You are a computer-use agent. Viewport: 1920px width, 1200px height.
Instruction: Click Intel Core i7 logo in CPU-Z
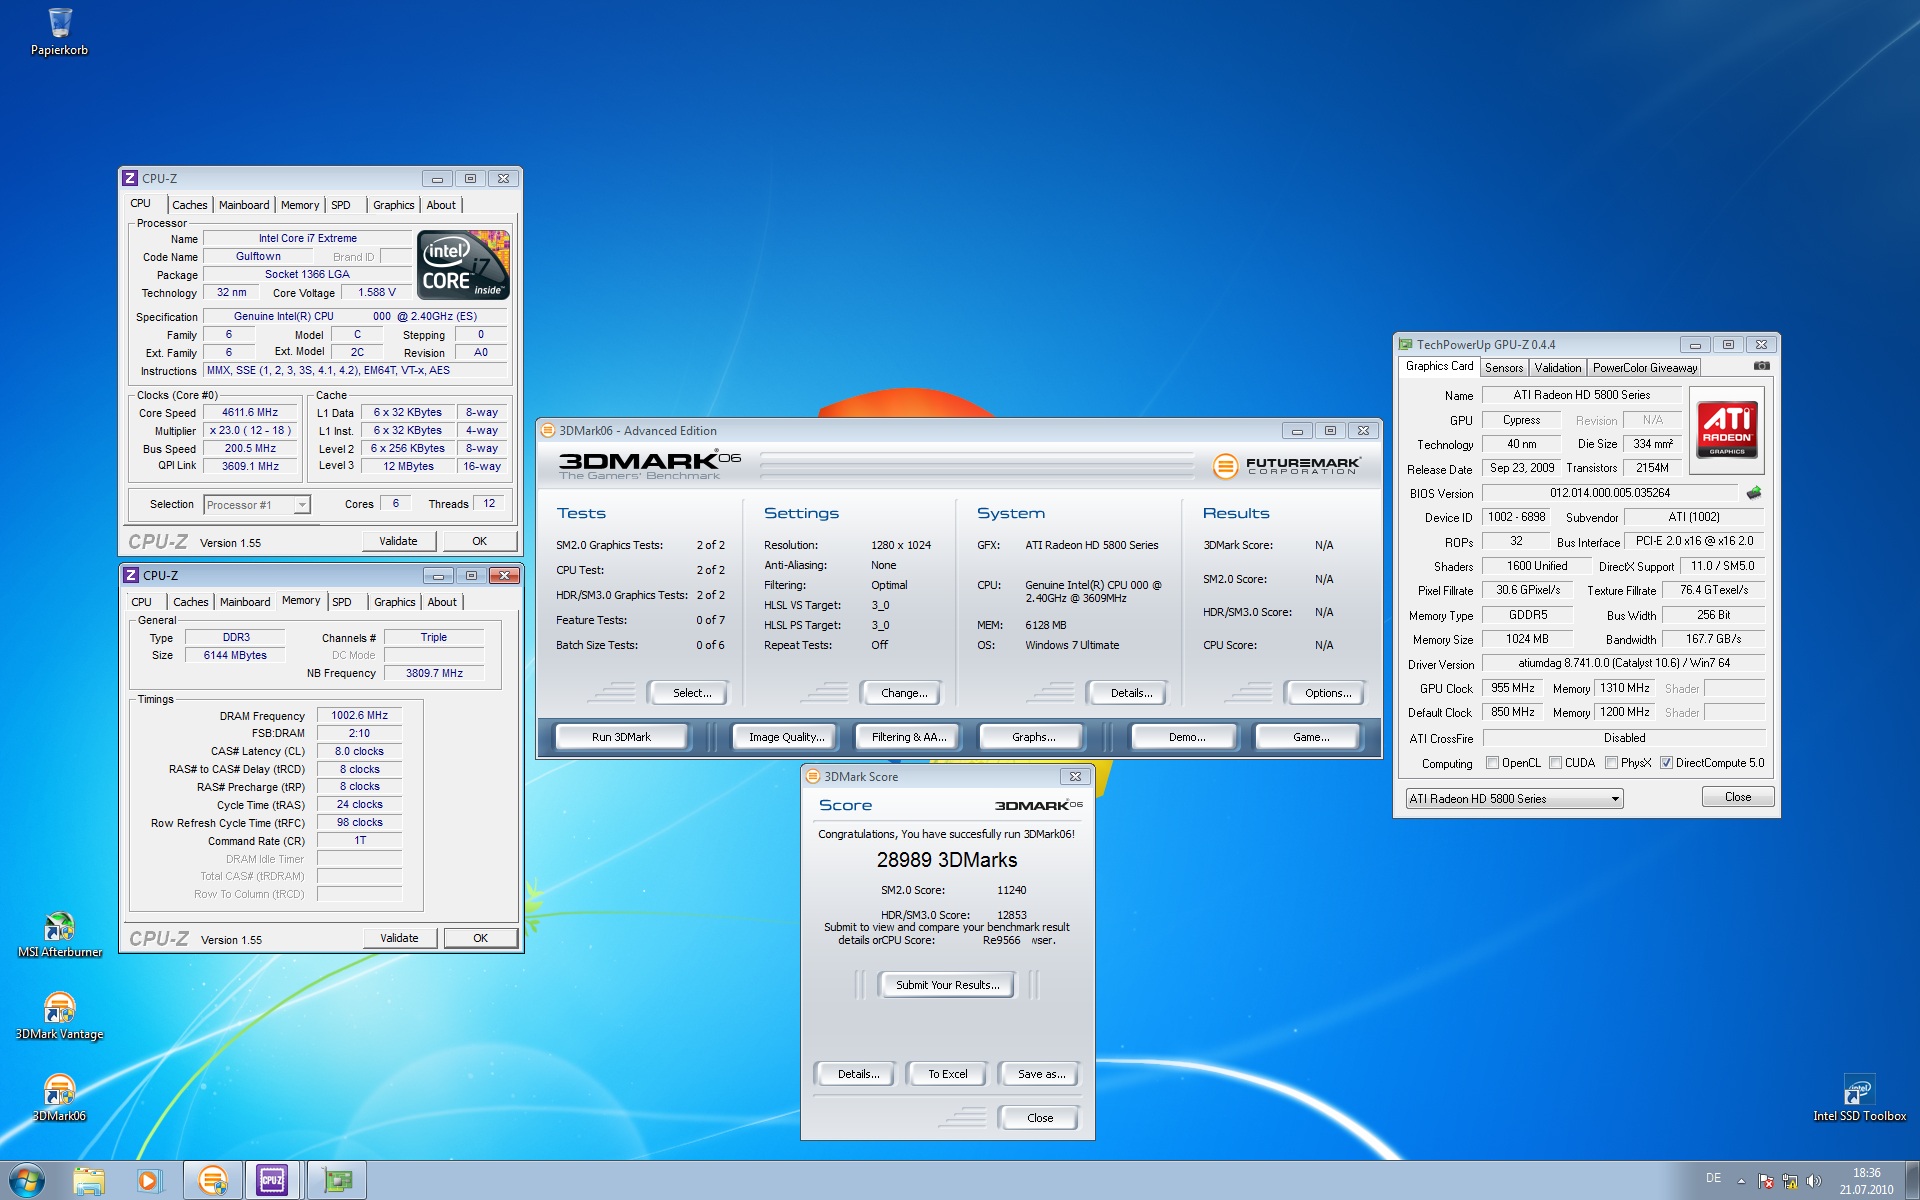463,265
